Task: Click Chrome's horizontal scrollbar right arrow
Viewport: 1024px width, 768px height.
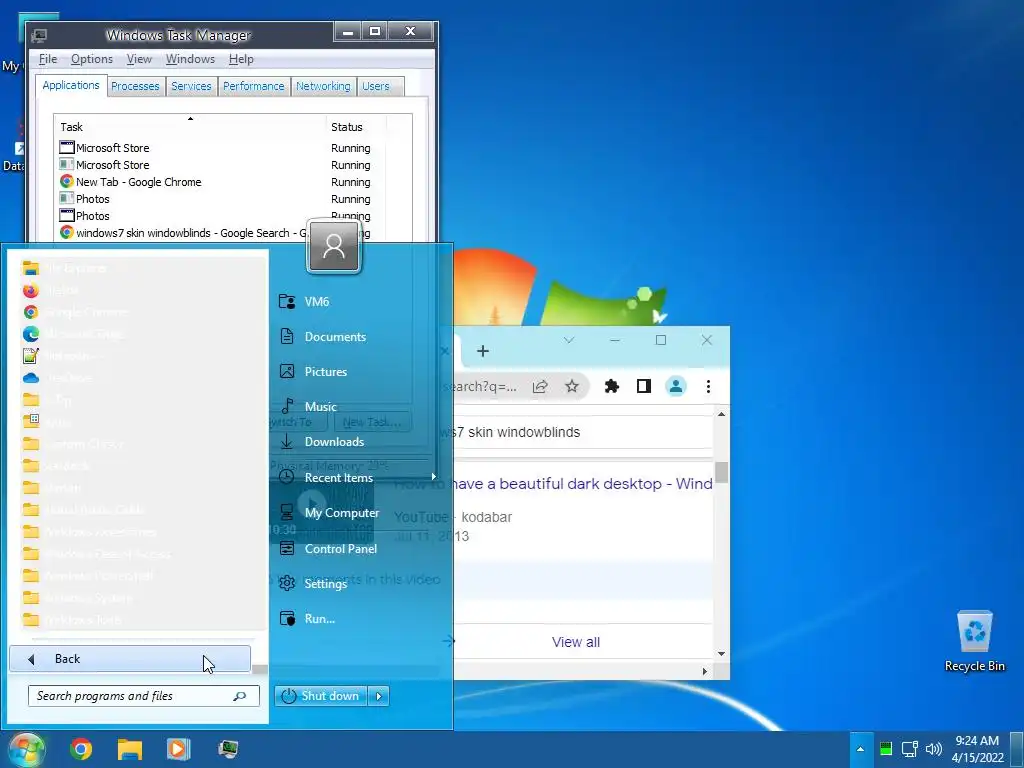Action: pyautogui.click(x=705, y=671)
